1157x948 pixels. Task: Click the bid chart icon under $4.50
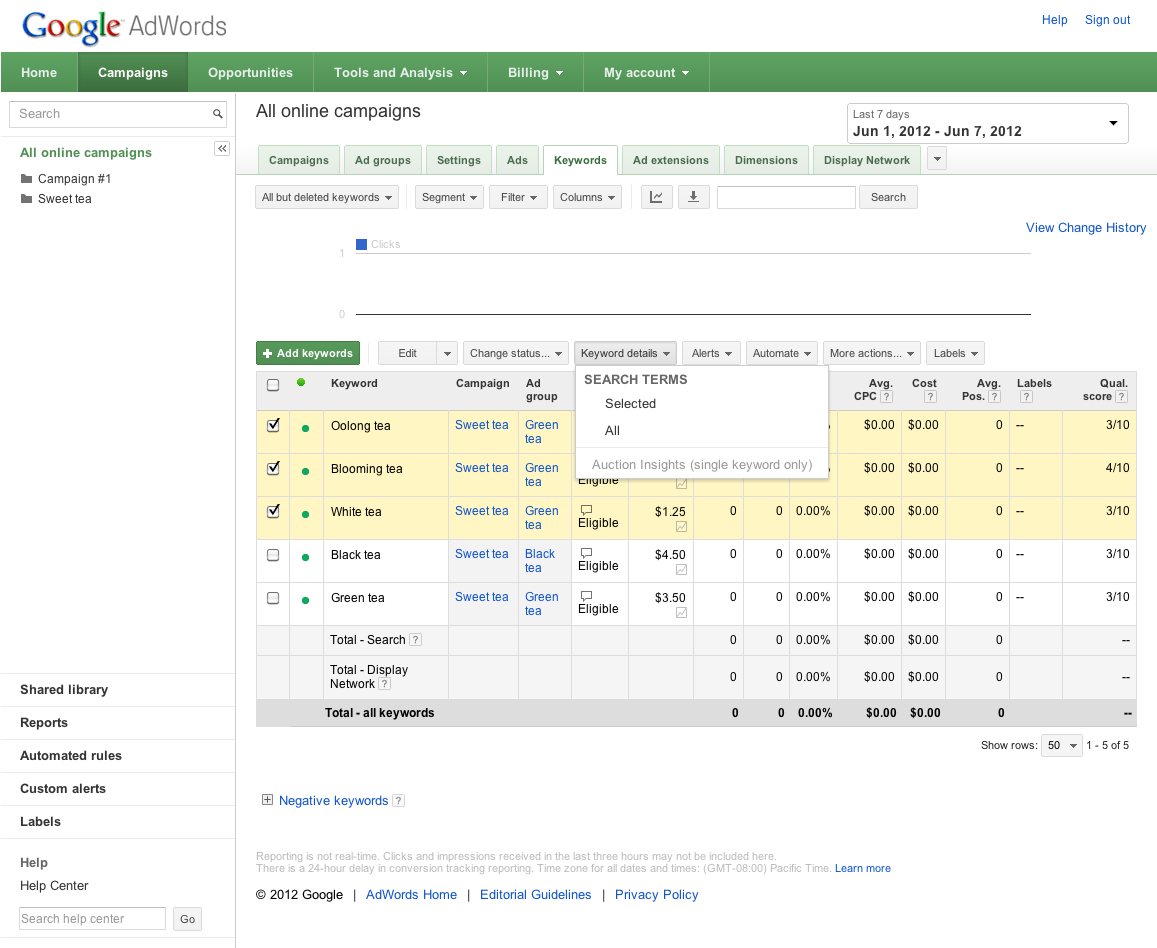click(x=682, y=570)
